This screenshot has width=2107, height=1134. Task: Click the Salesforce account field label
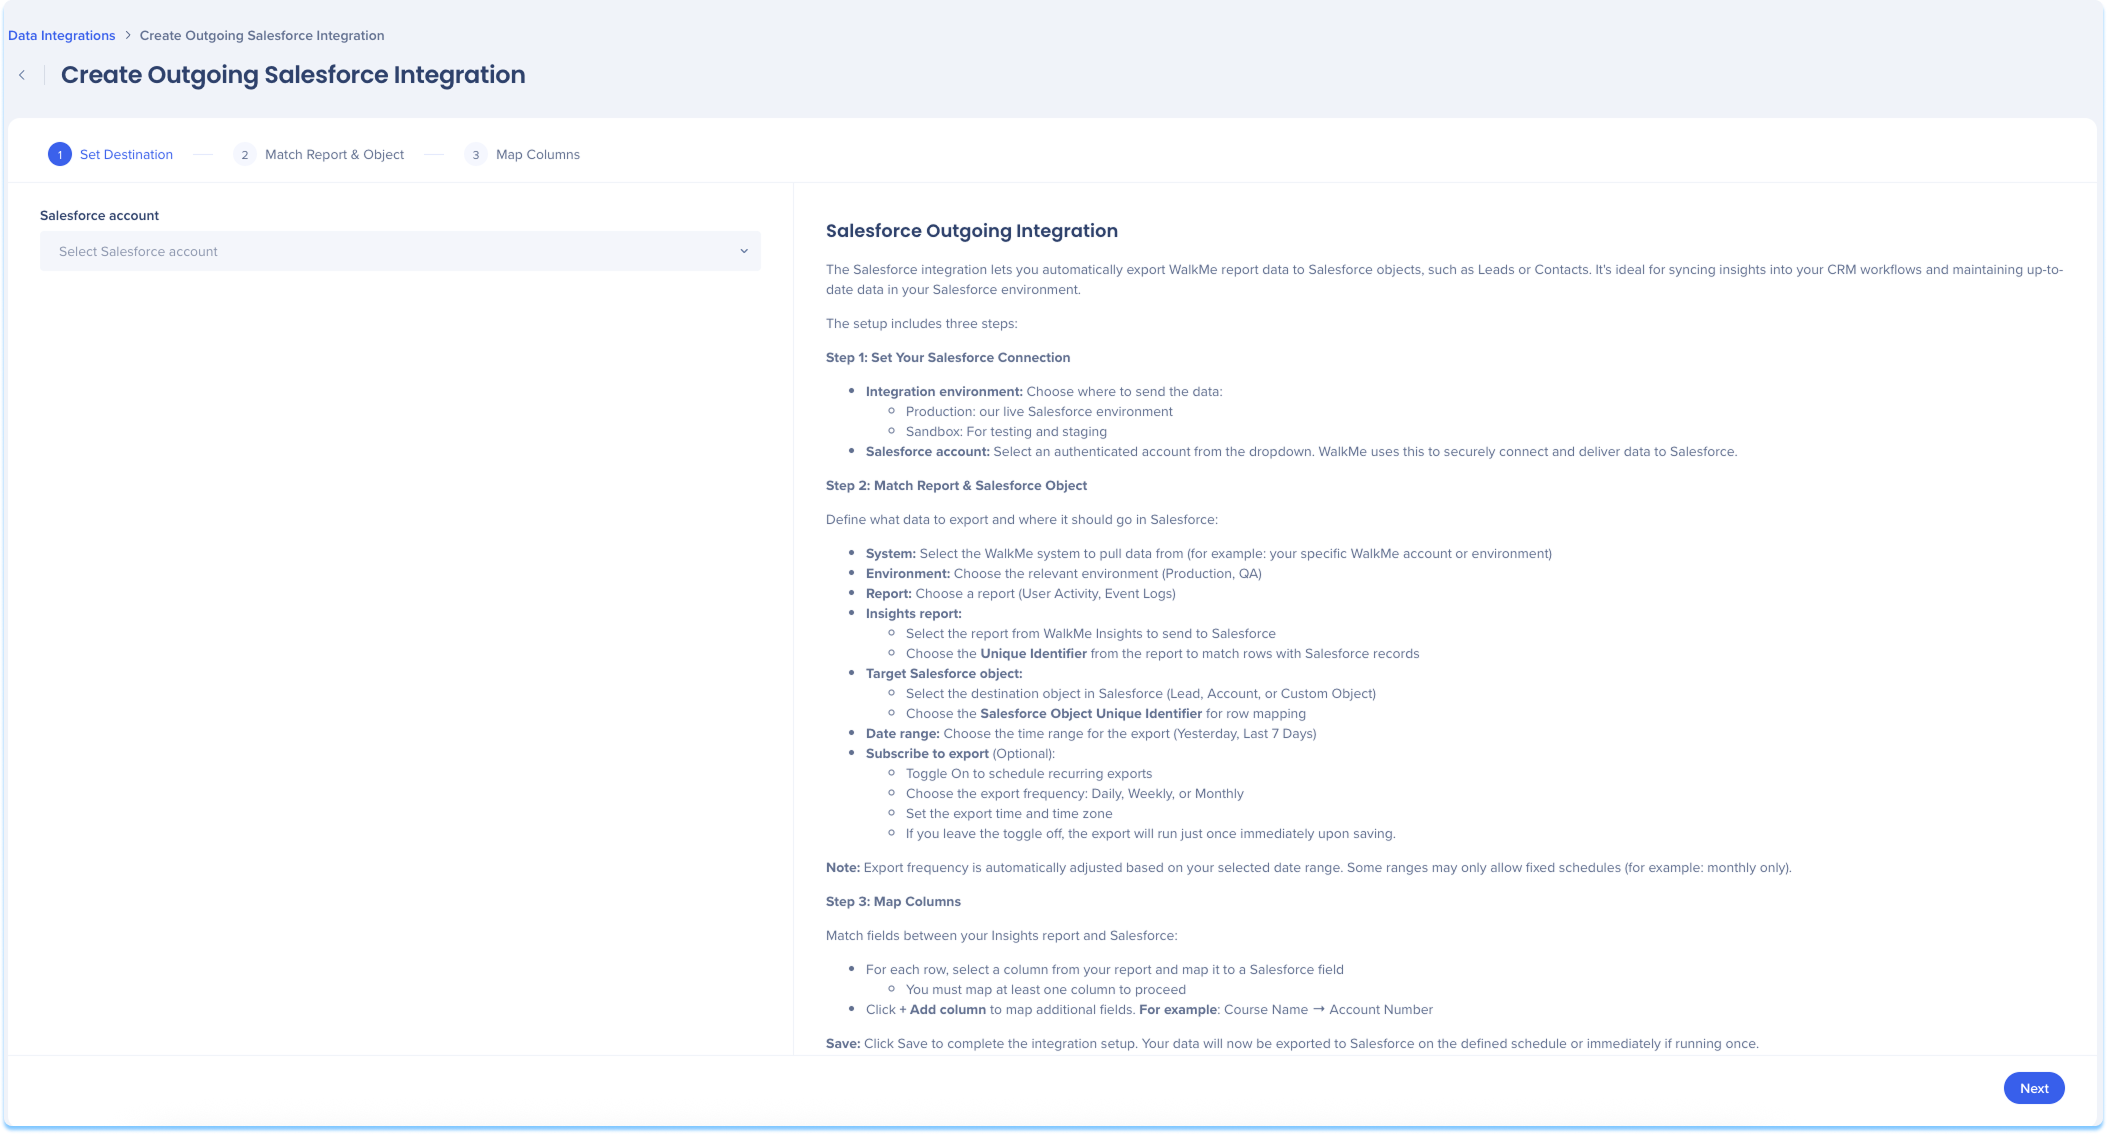[x=99, y=215]
